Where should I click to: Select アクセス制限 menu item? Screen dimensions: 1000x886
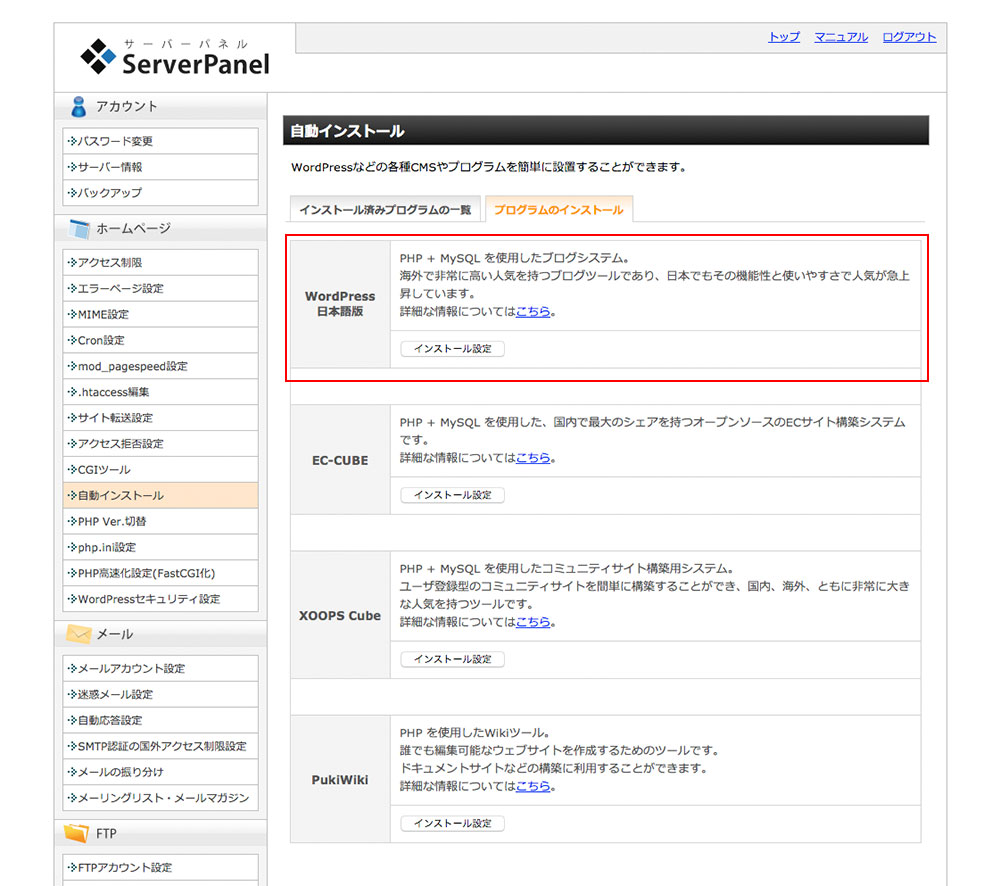click(x=161, y=263)
